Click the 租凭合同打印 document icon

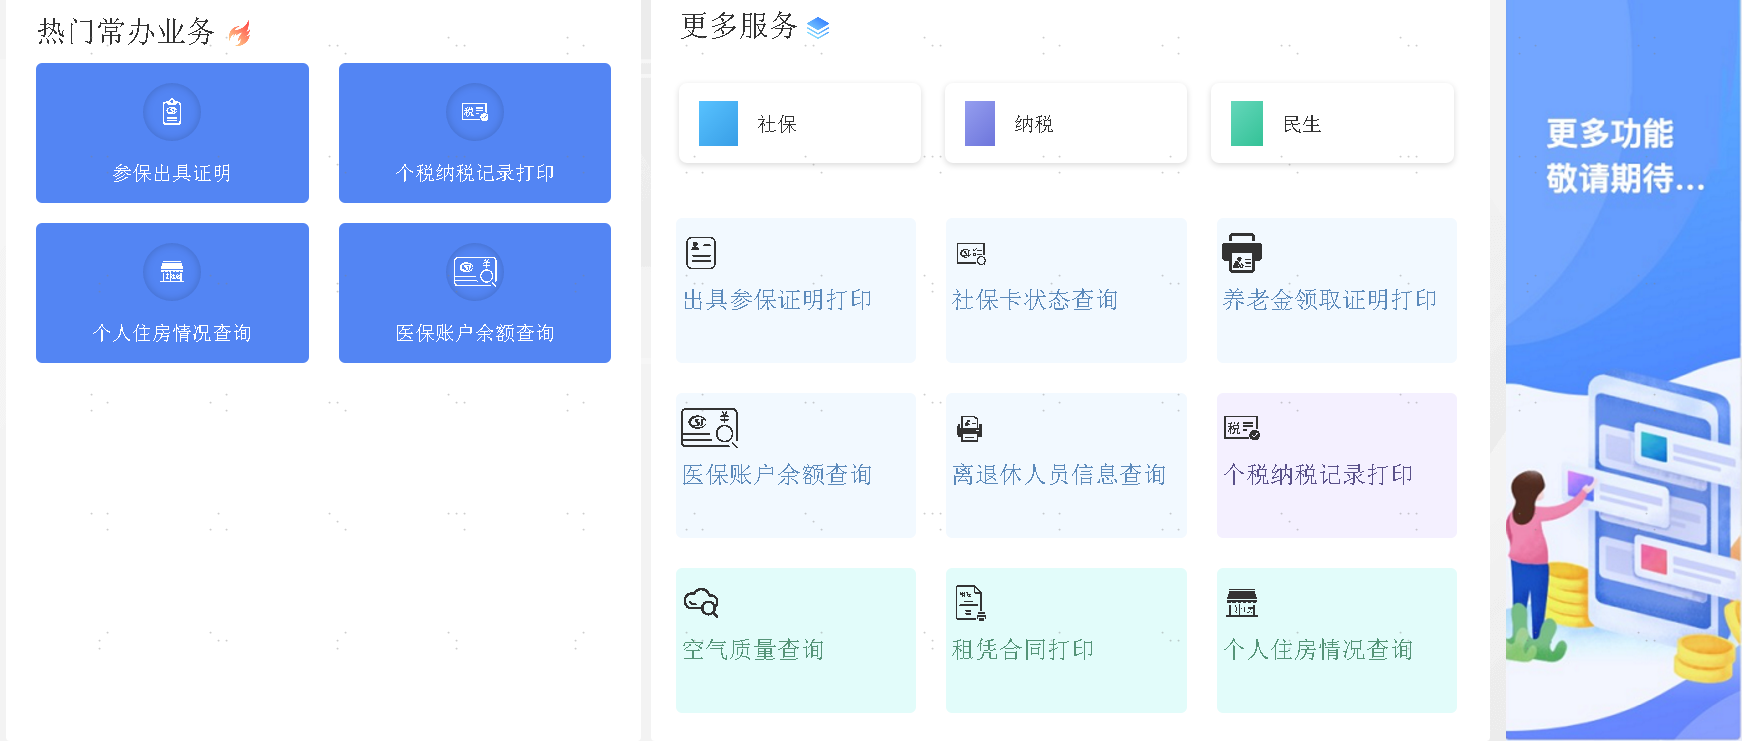coord(970,603)
